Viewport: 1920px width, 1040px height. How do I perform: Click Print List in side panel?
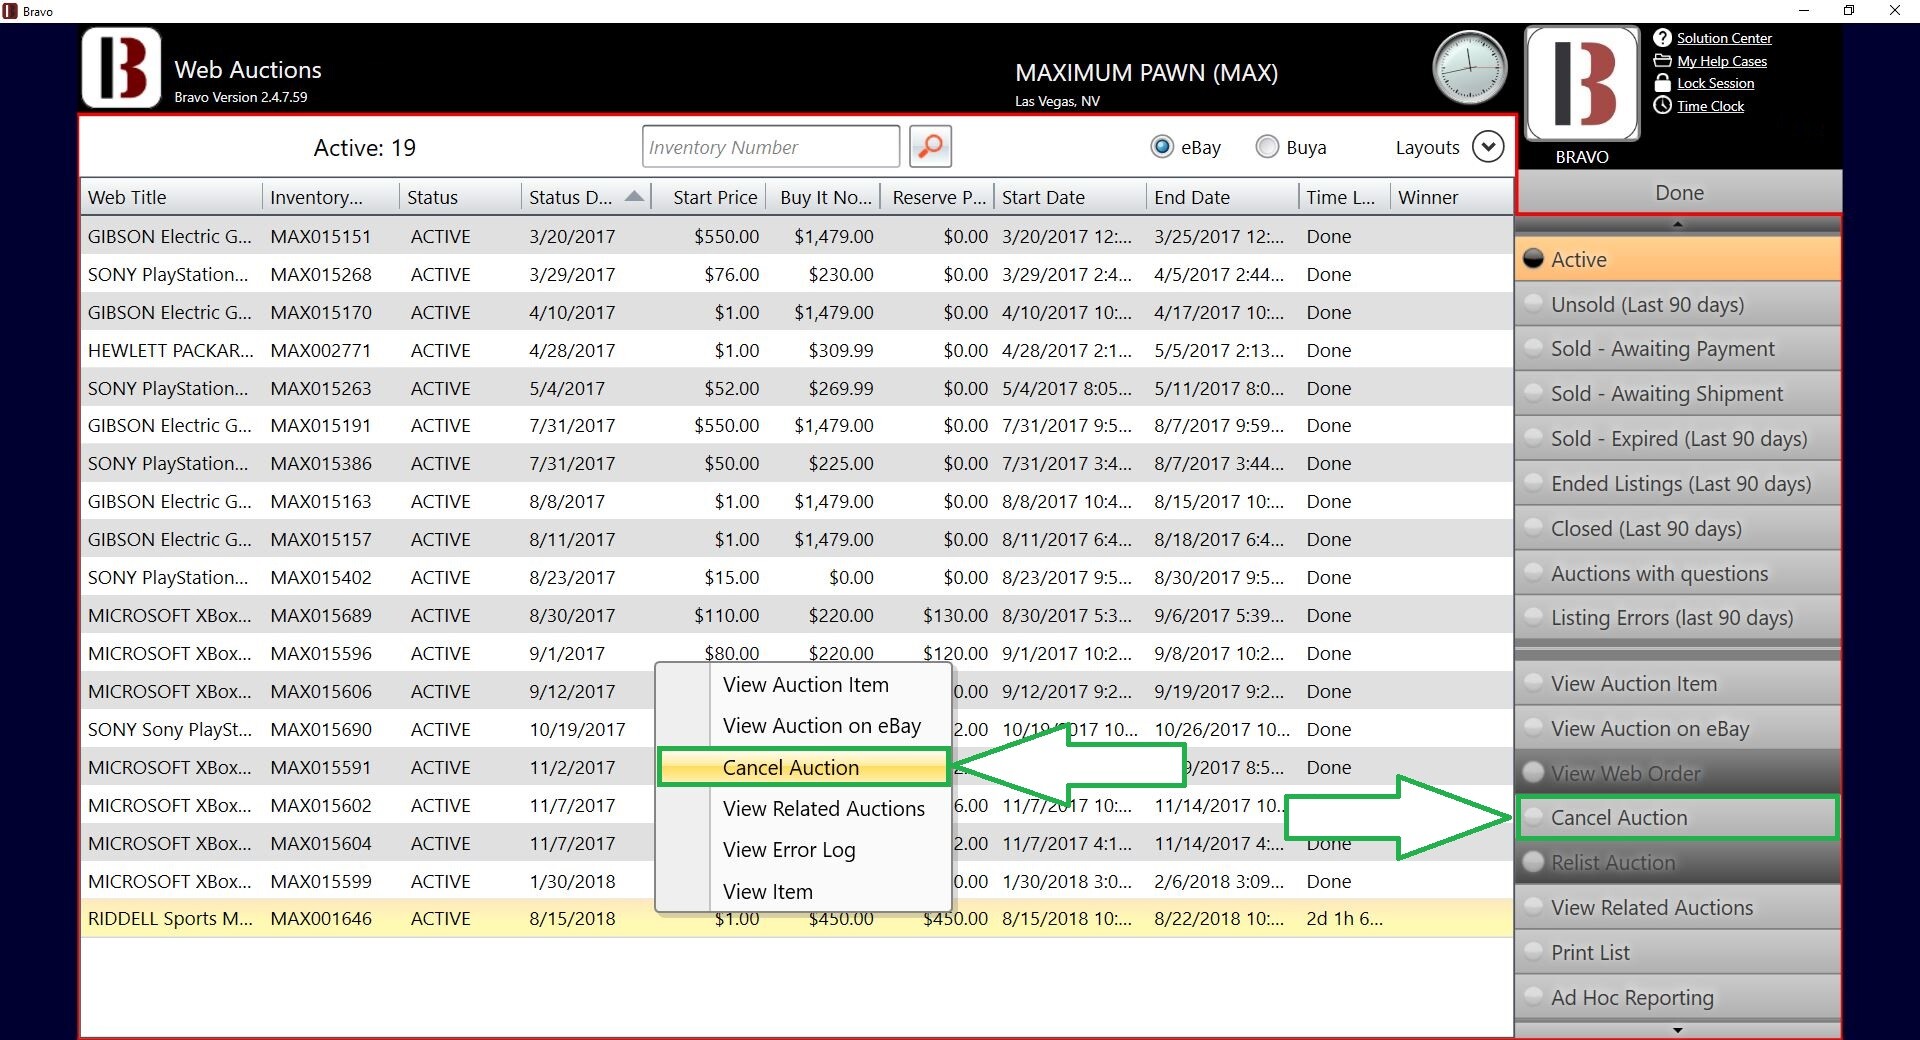click(x=1678, y=953)
